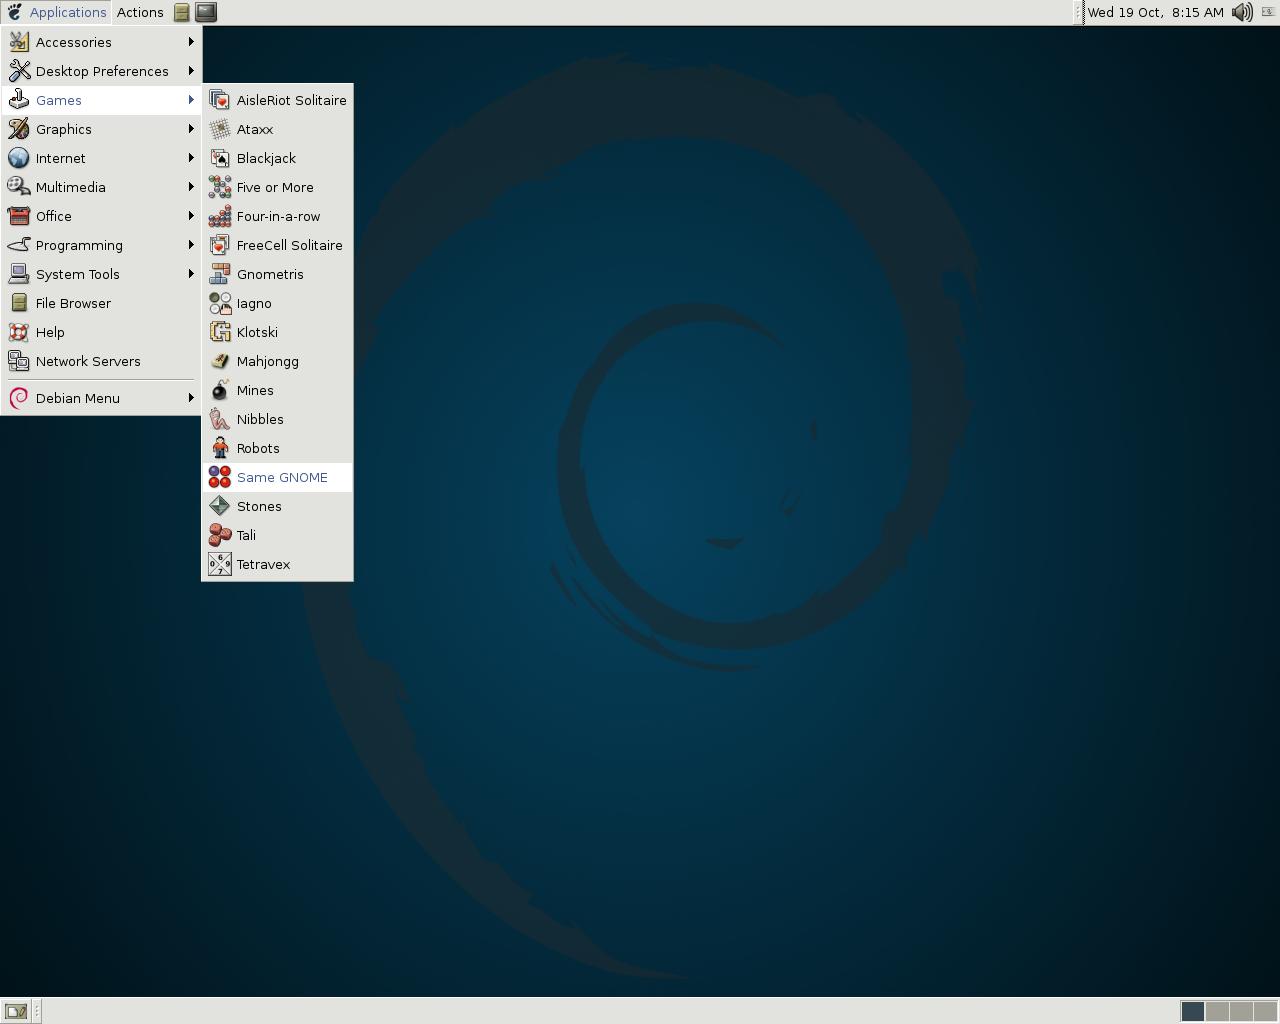
Task: Click the volume speaker icon
Action: click(x=1242, y=12)
